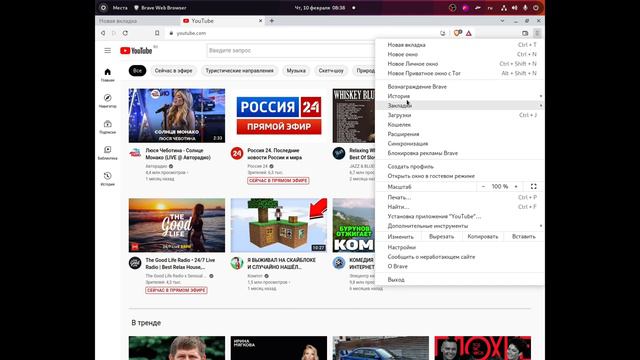
Task: Click Cut in the edit row
Action: click(441, 237)
